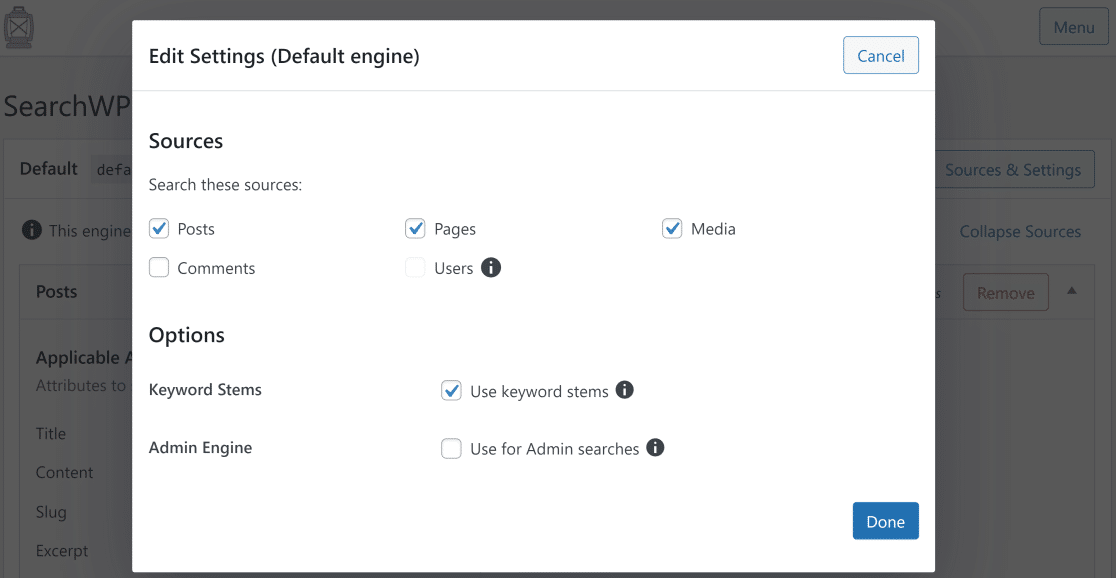Image resolution: width=1116 pixels, height=578 pixels.
Task: Click Collapse Sources link
Action: coord(1020,231)
